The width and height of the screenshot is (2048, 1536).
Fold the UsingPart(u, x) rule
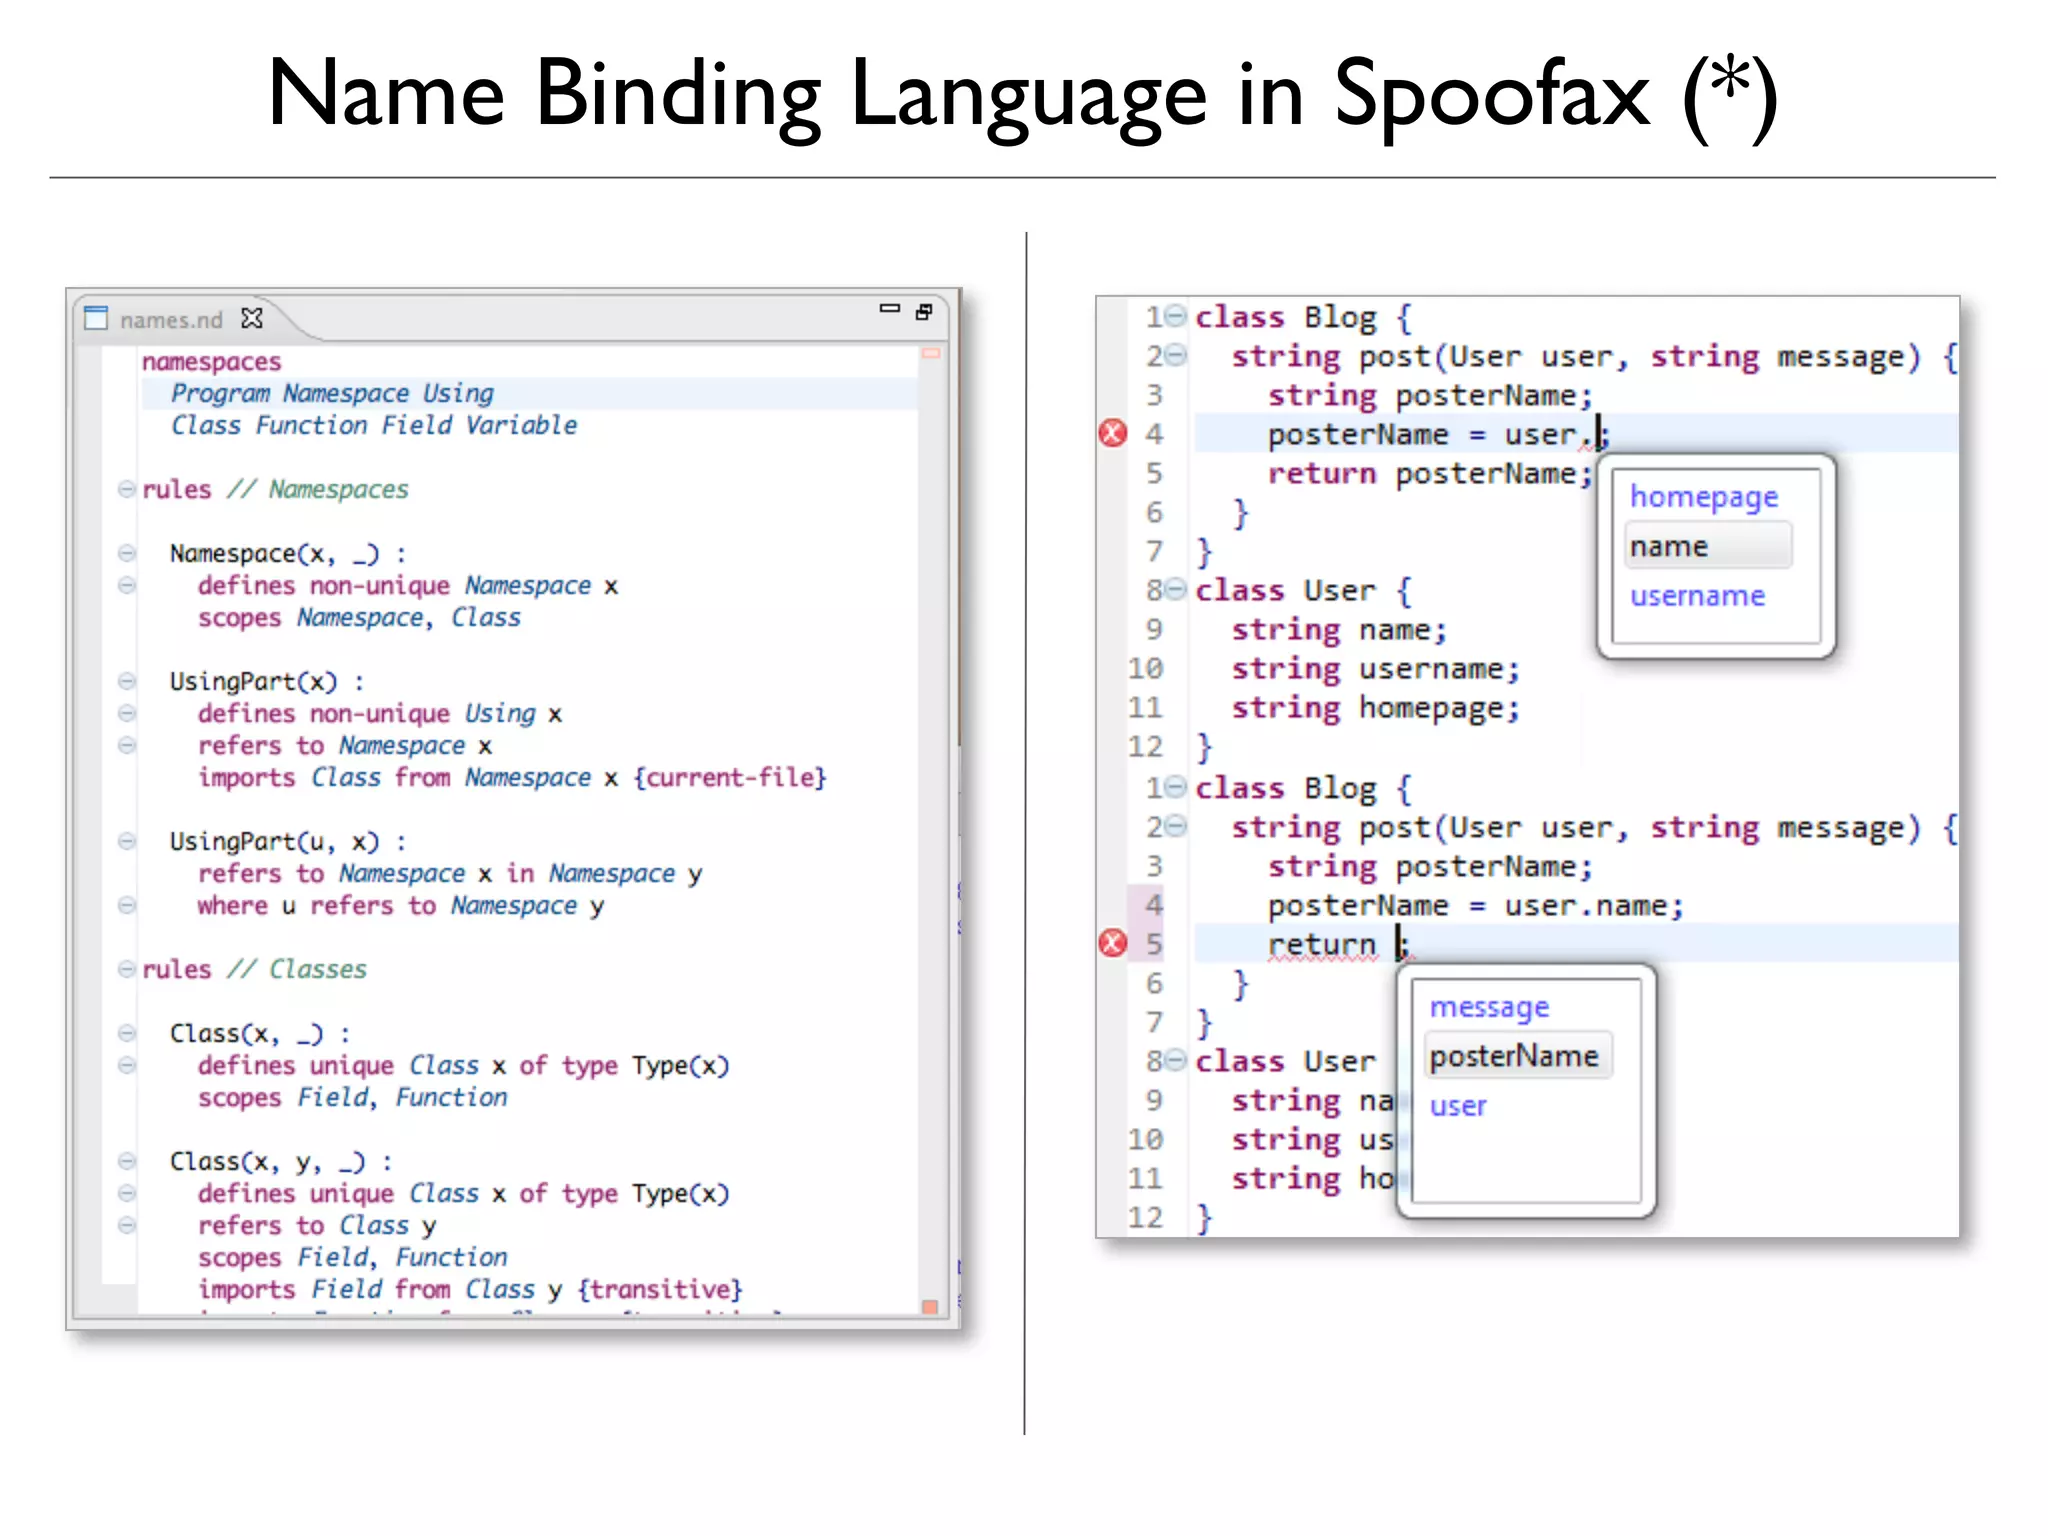tap(126, 841)
